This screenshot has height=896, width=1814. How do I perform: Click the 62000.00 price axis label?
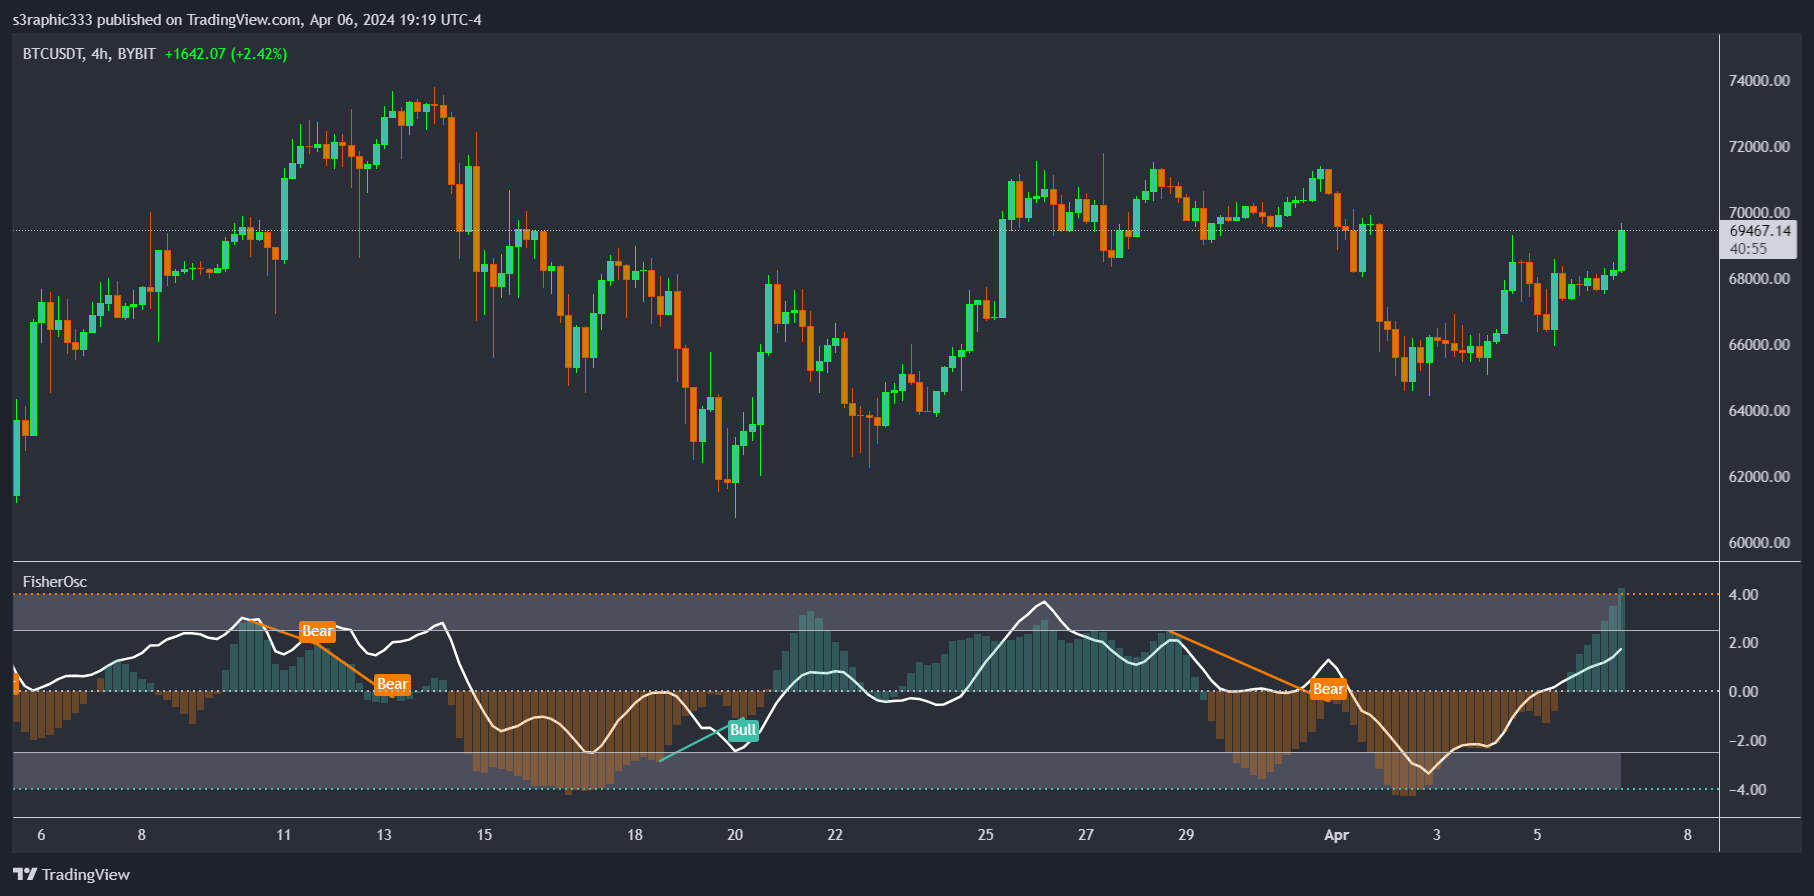point(1760,477)
